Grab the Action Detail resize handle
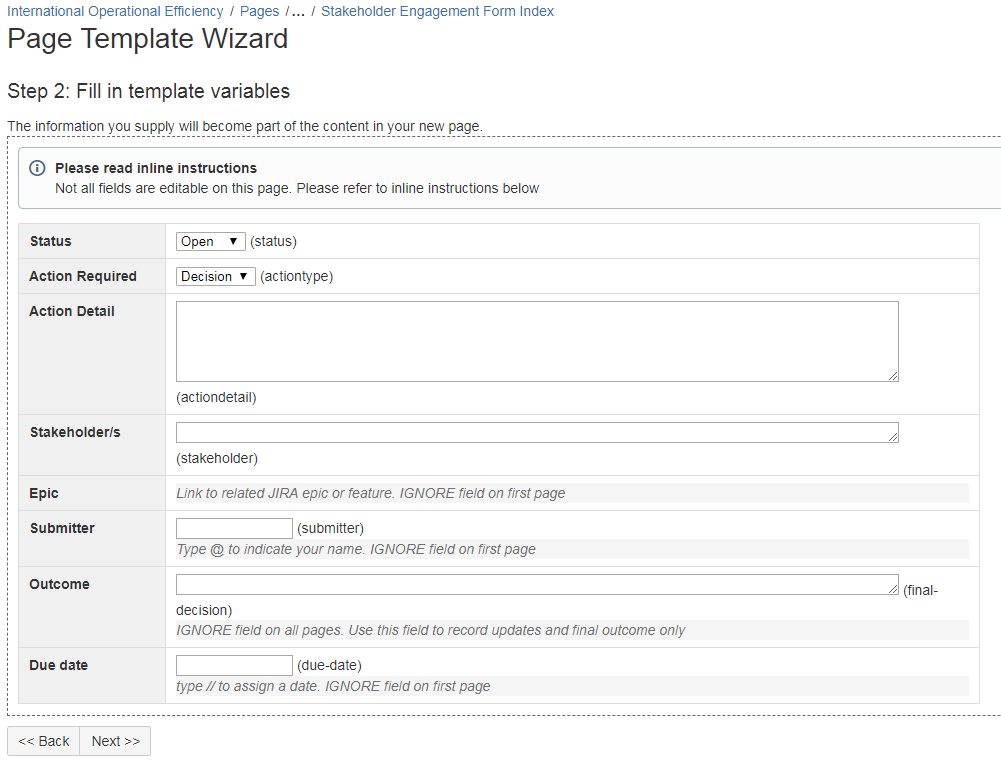 click(x=893, y=377)
